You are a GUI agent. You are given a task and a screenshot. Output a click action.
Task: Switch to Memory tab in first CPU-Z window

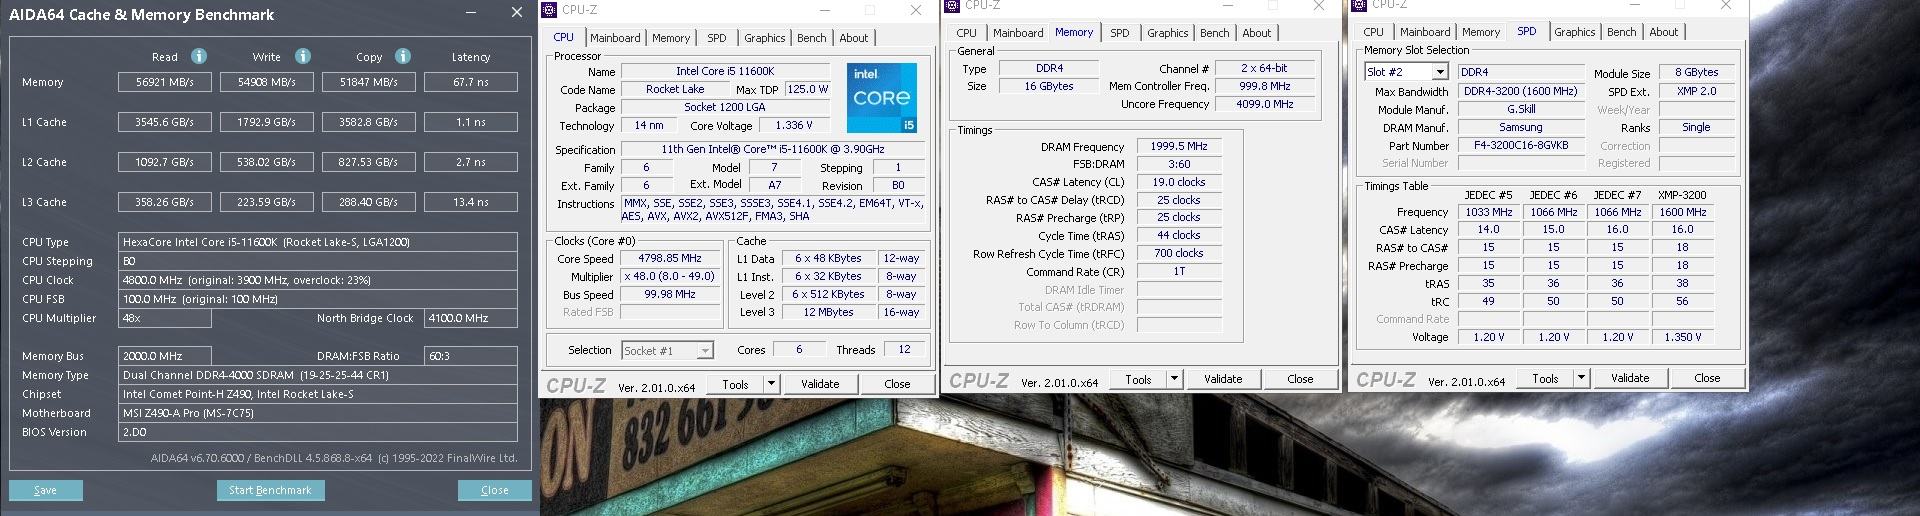(671, 38)
